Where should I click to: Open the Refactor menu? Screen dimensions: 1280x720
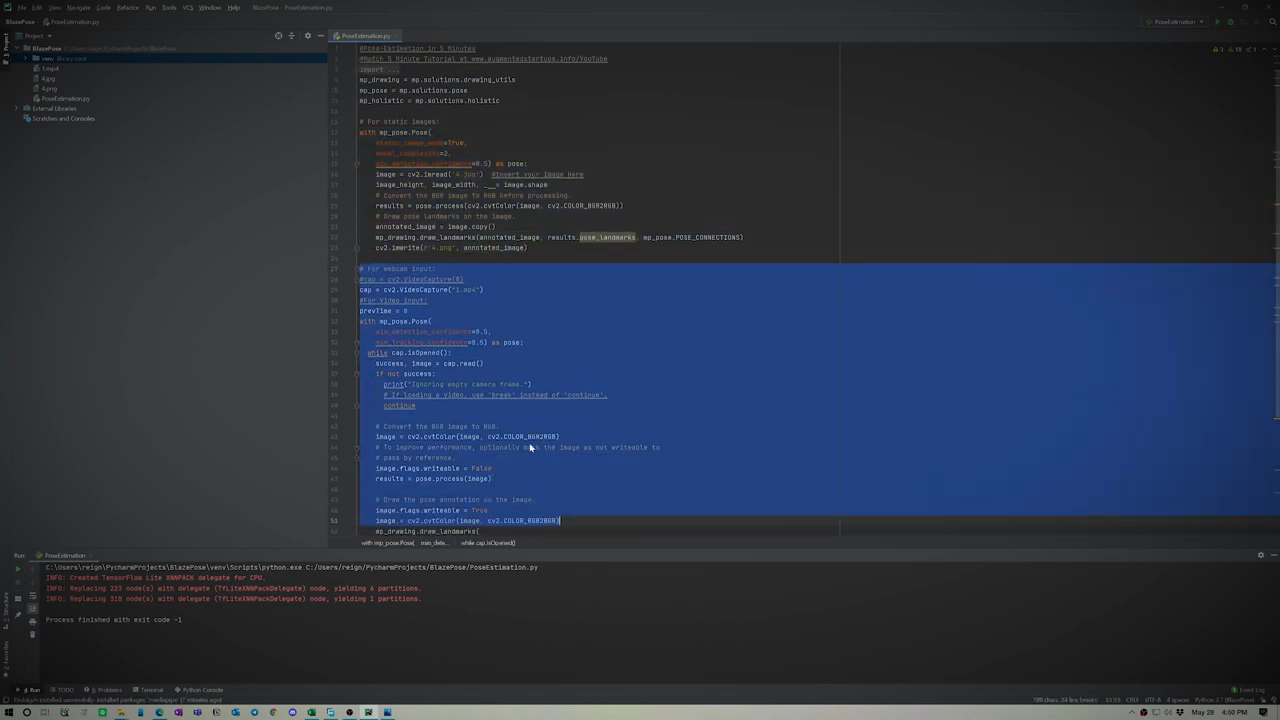coord(128,7)
